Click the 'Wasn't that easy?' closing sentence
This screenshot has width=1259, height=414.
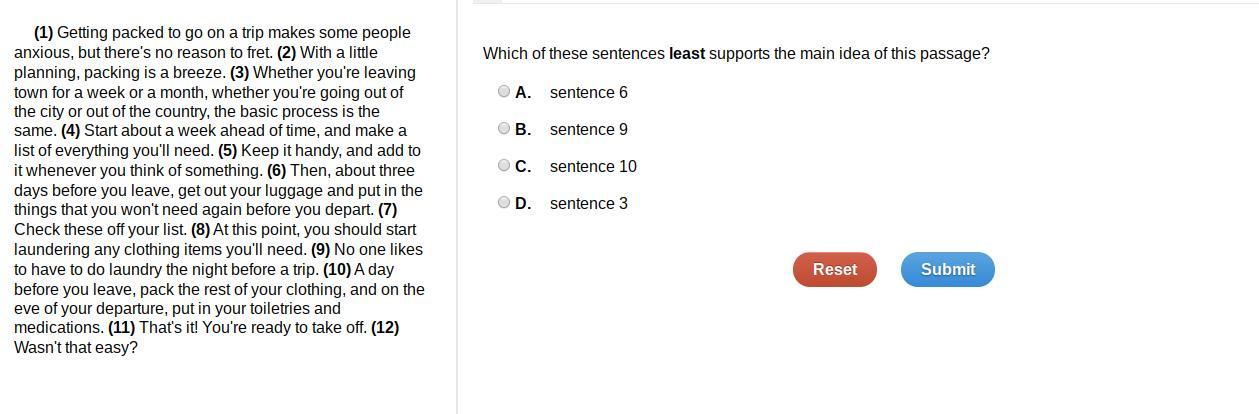(76, 348)
